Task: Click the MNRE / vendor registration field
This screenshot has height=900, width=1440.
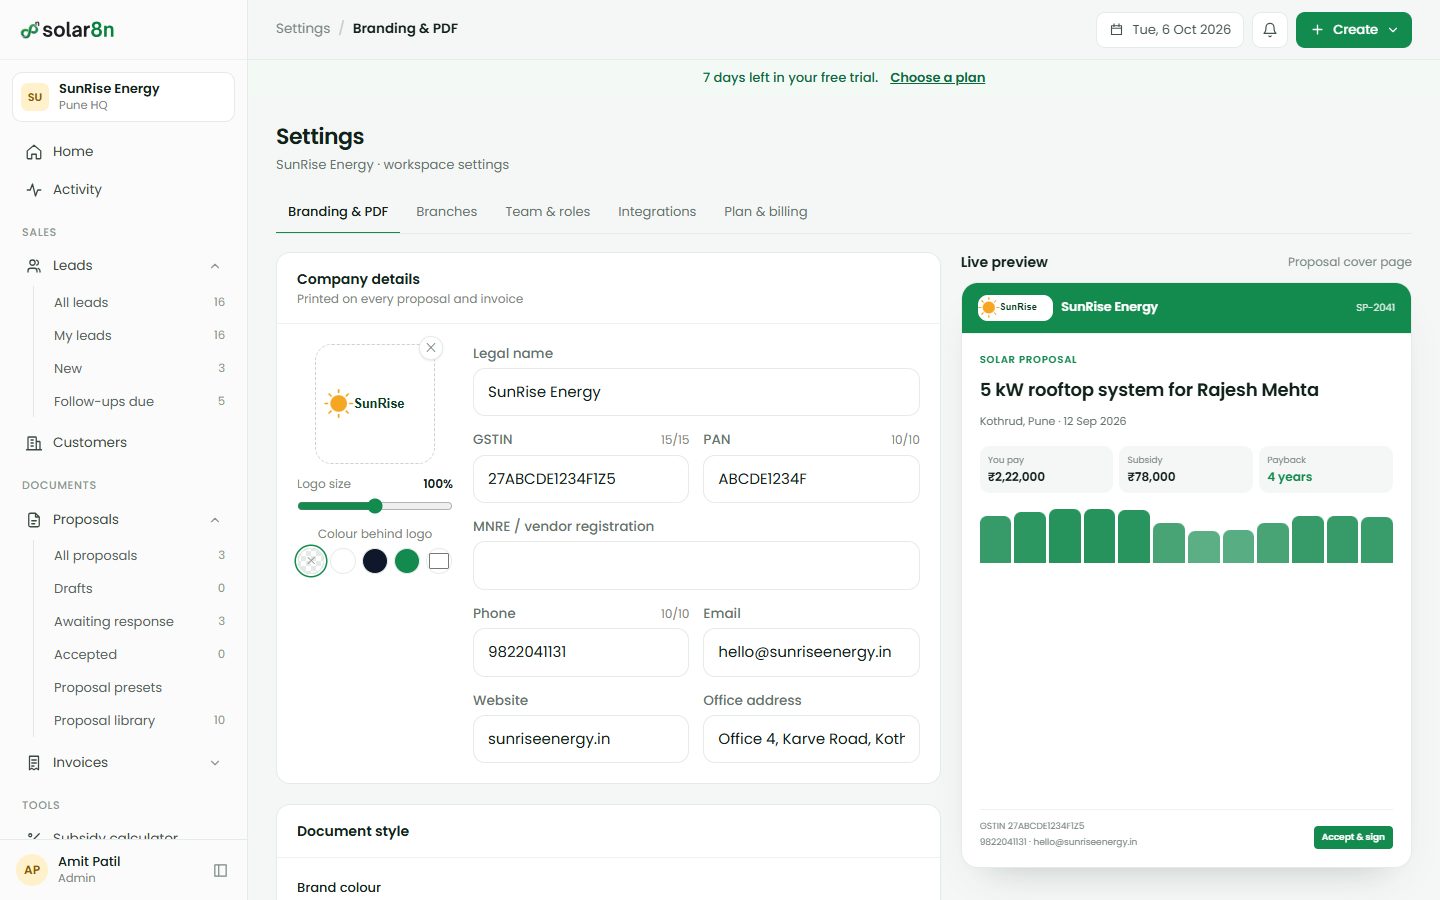Action: point(696,566)
